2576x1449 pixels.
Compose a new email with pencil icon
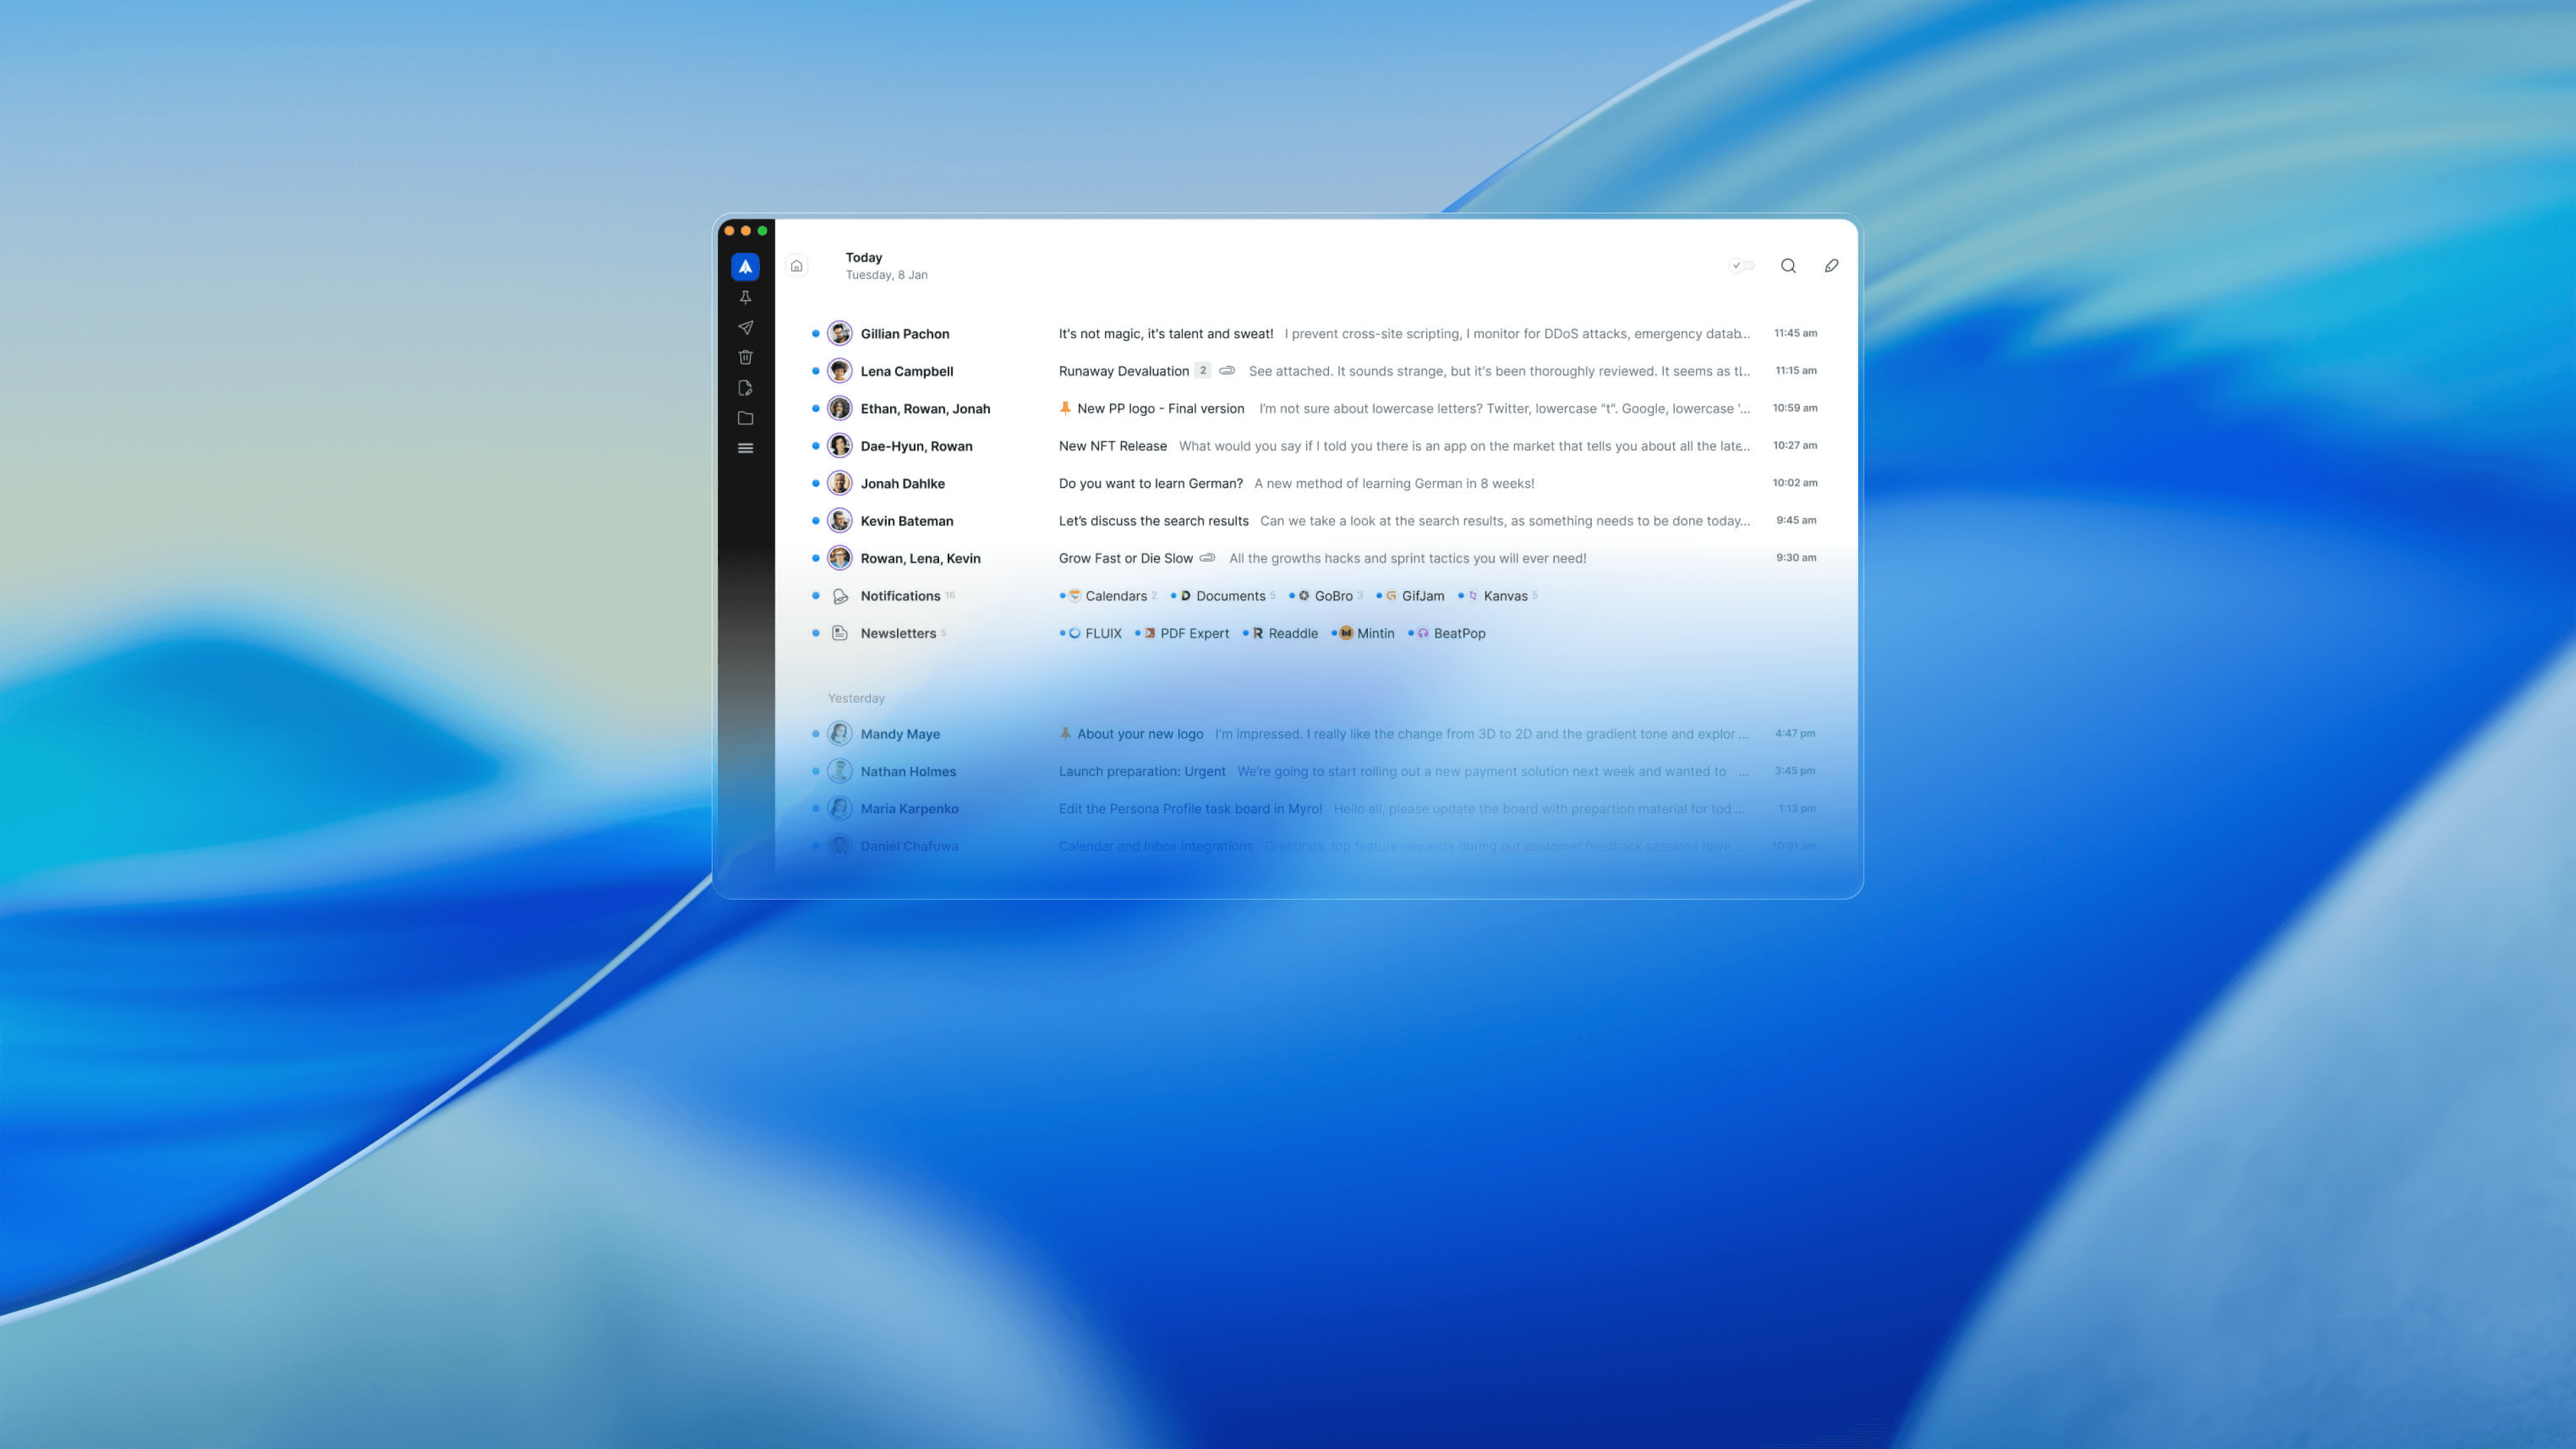[x=1831, y=266]
